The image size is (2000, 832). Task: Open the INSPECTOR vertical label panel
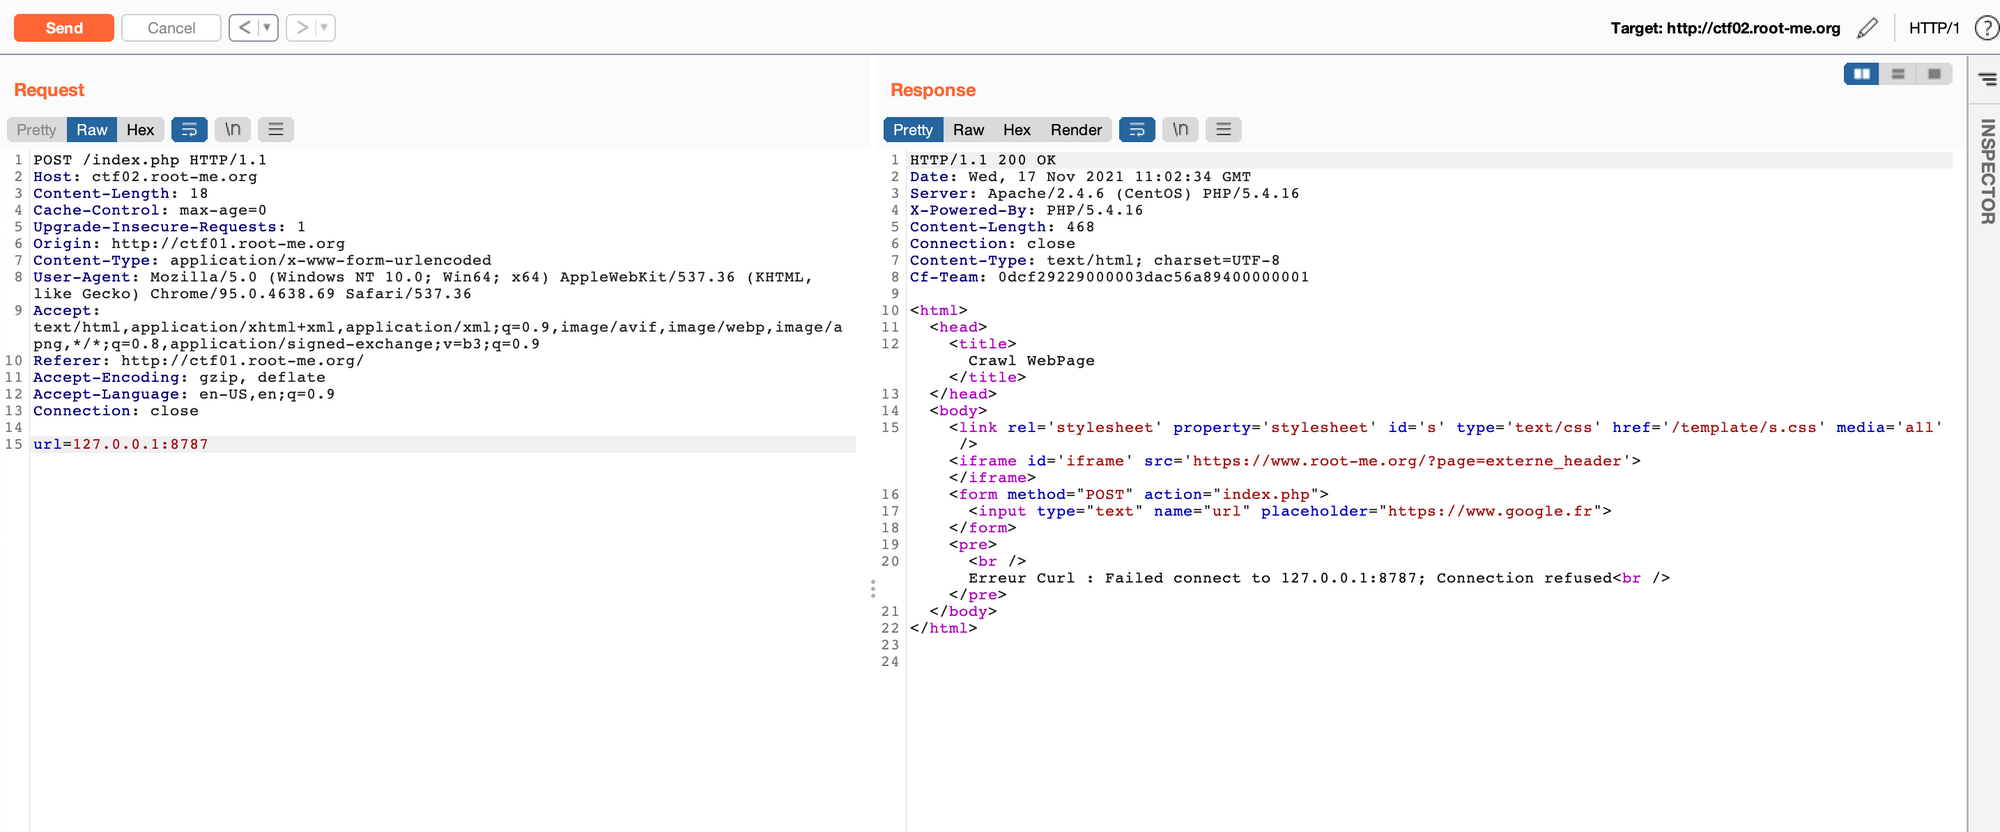coord(1987,171)
